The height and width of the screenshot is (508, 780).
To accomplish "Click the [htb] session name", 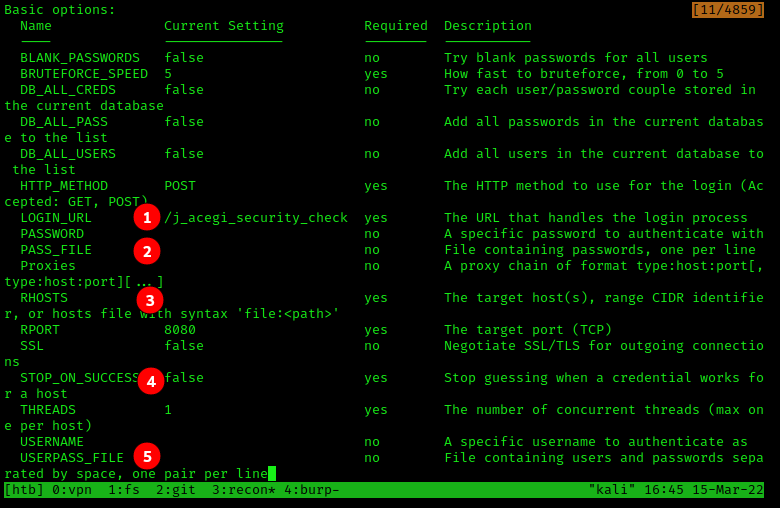I will point(24,490).
